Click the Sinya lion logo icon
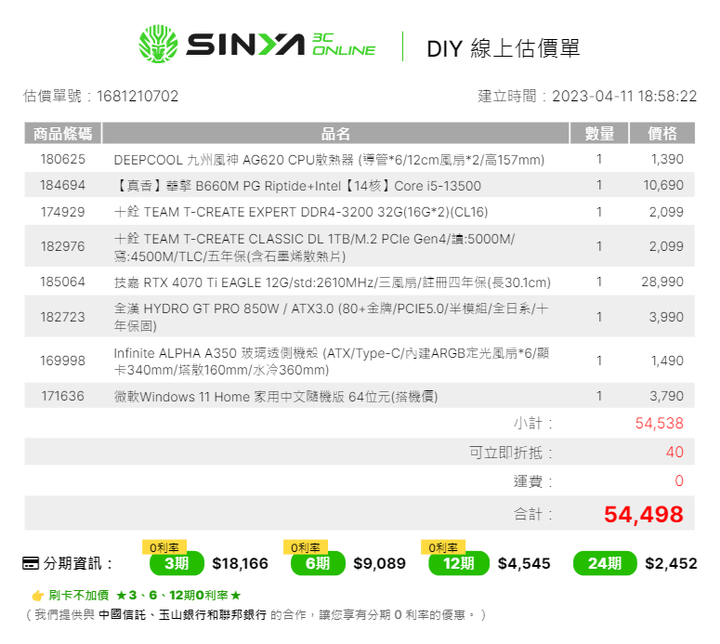Screen dimensions: 720x644 point(158,44)
